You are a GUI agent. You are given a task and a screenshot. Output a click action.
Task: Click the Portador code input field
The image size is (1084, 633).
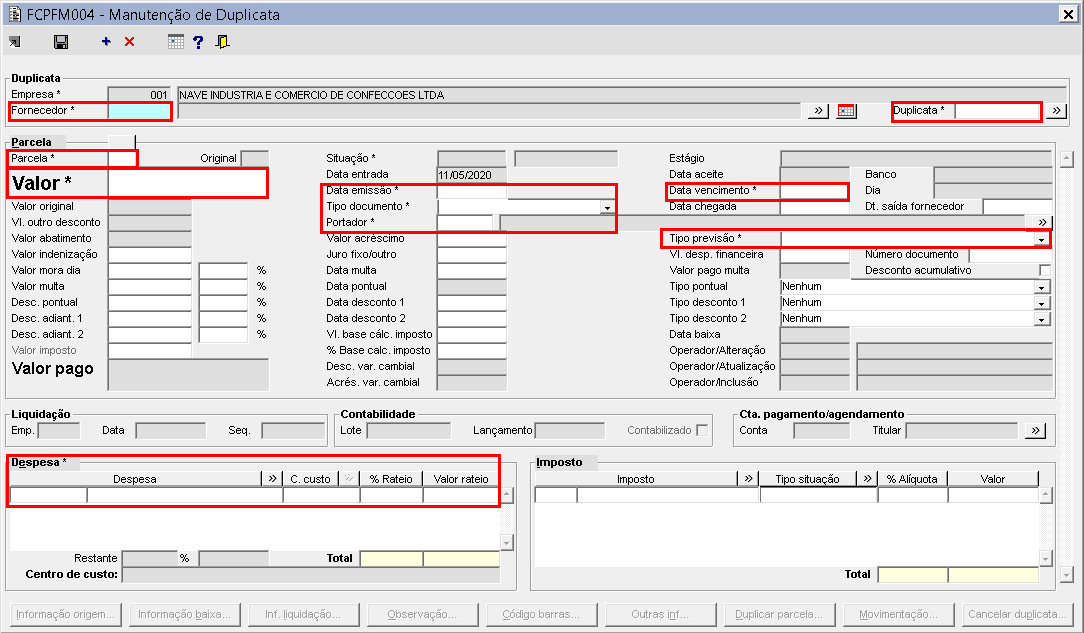pos(465,223)
